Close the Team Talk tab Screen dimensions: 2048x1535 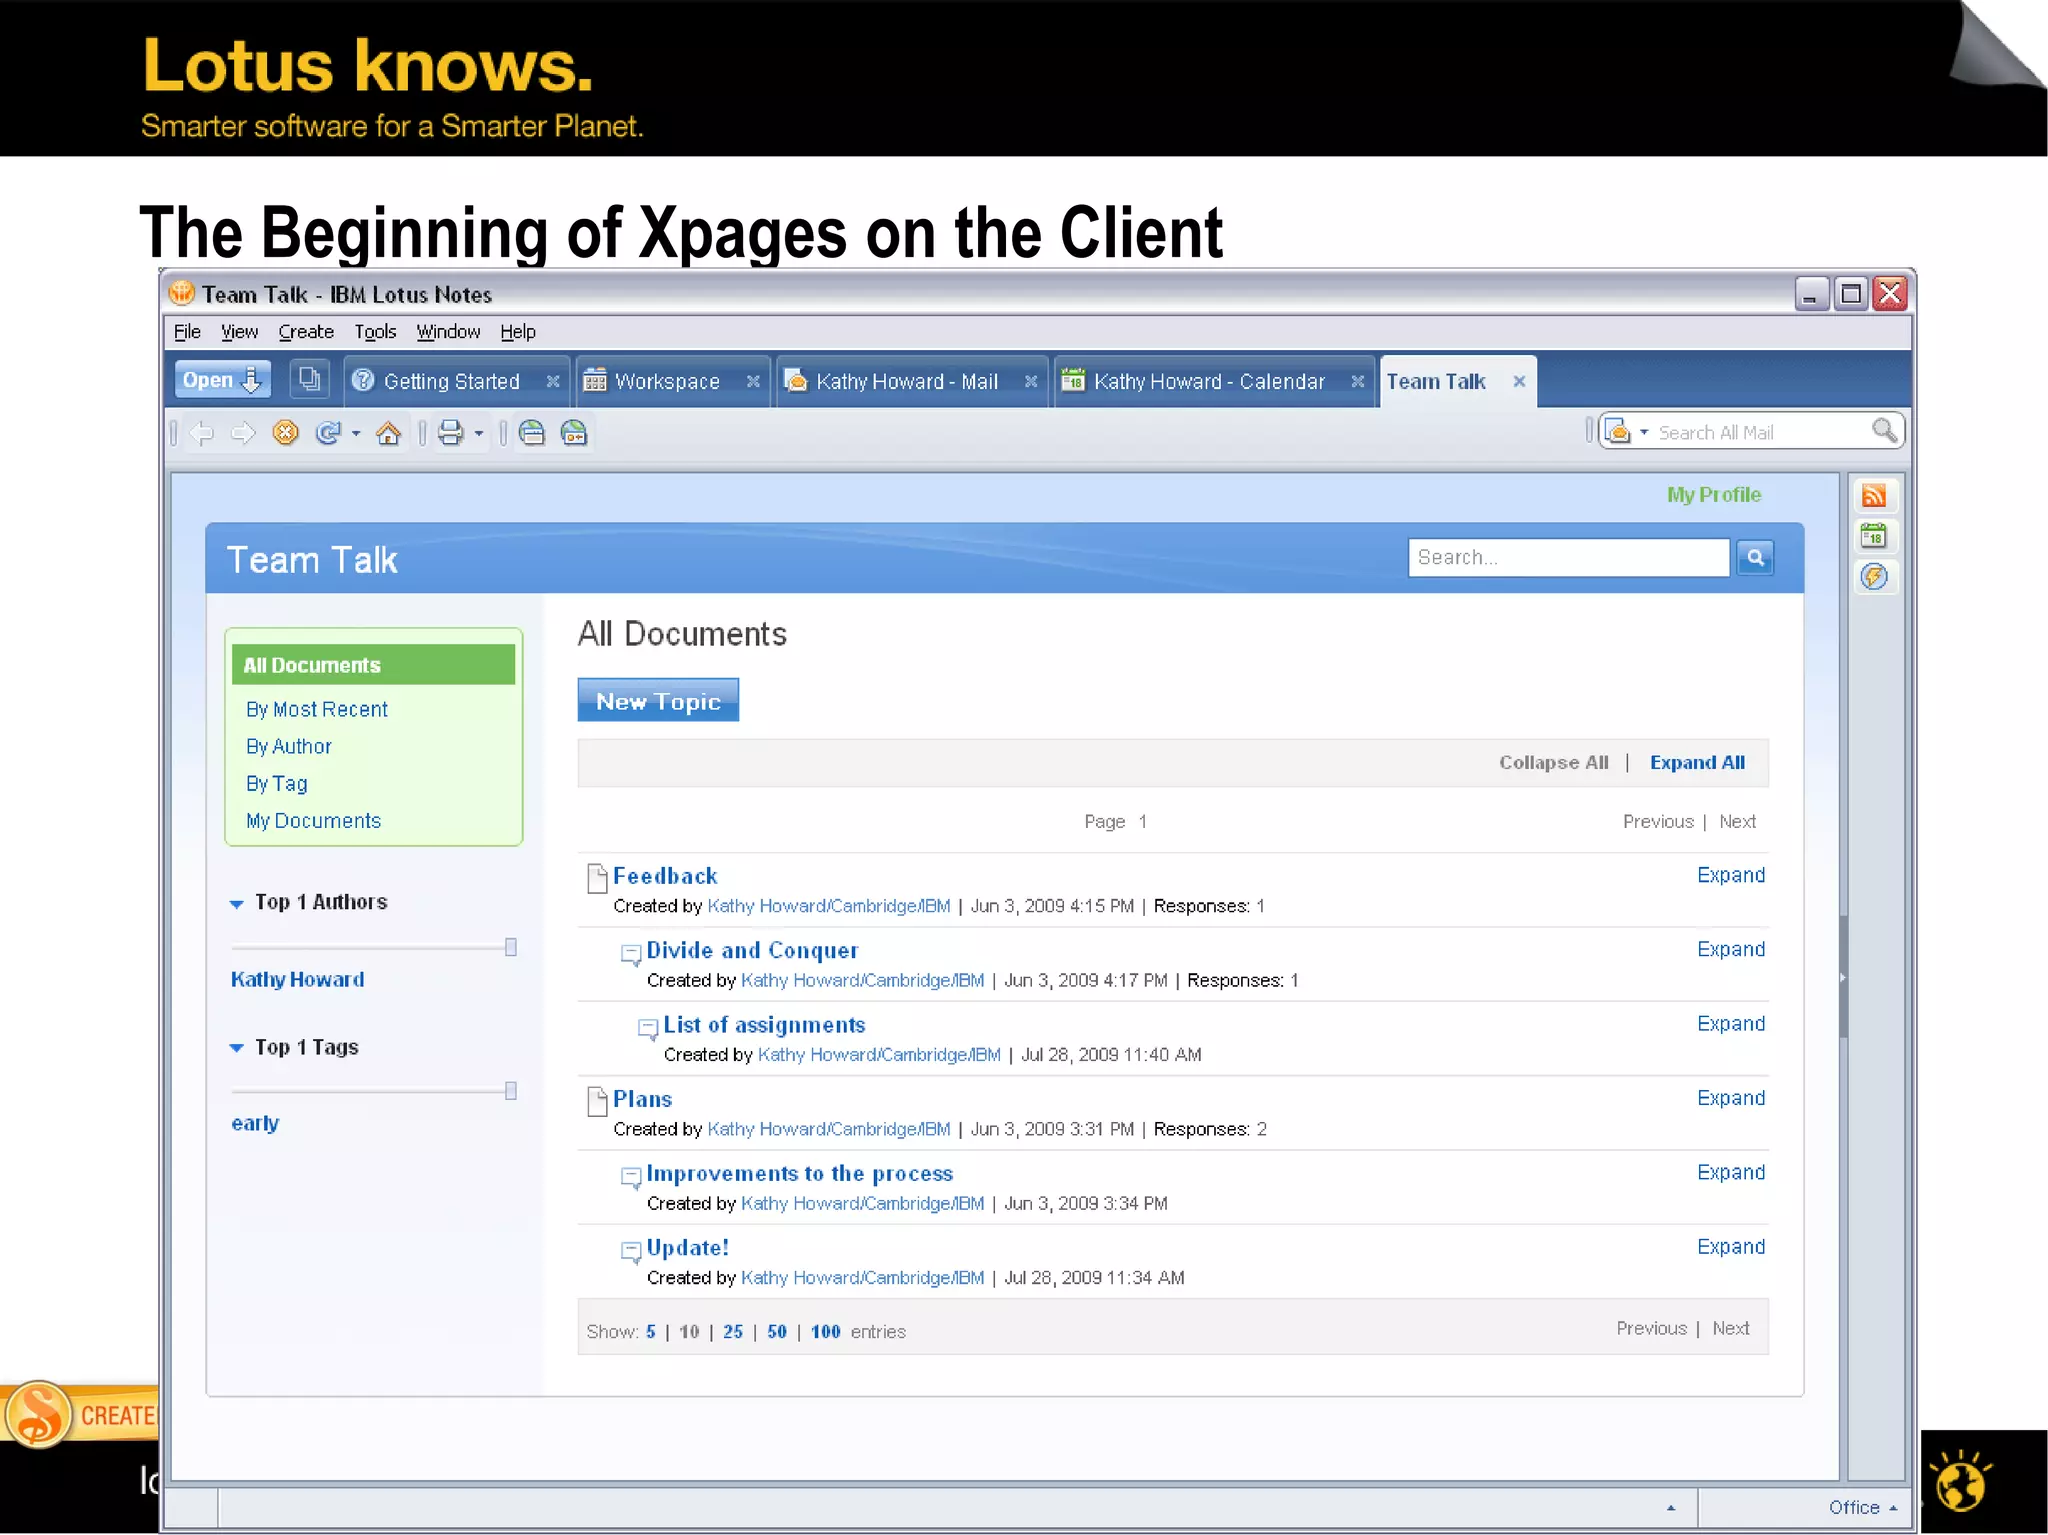click(x=1519, y=382)
